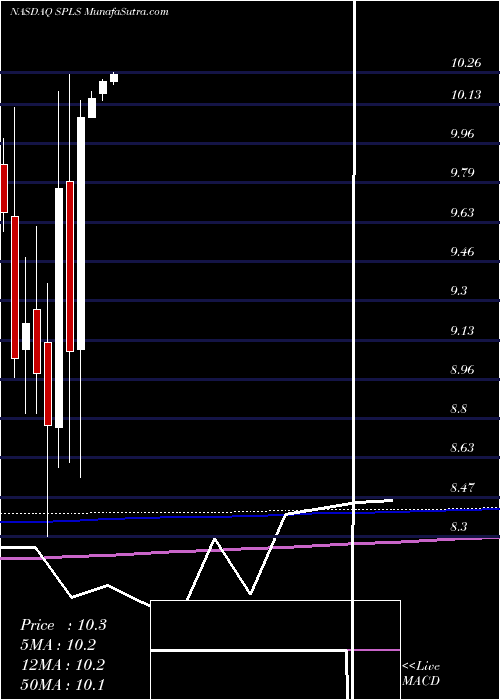Click the topmost small white candle near 10.26
The height and width of the screenshot is (700, 500).
pos(114,78)
